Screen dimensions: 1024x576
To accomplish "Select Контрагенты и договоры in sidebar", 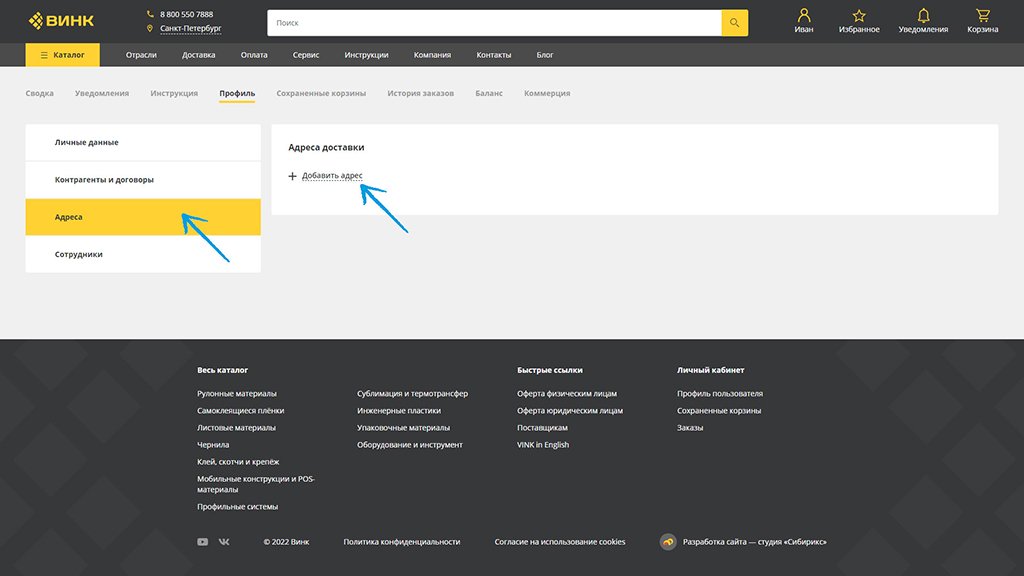I will [143, 180].
